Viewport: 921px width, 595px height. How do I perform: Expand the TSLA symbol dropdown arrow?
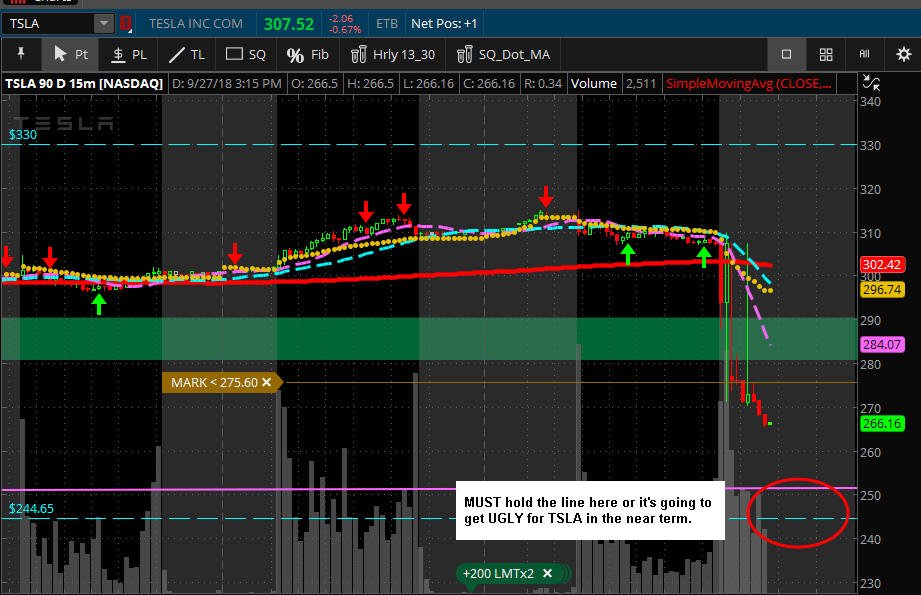pos(104,23)
